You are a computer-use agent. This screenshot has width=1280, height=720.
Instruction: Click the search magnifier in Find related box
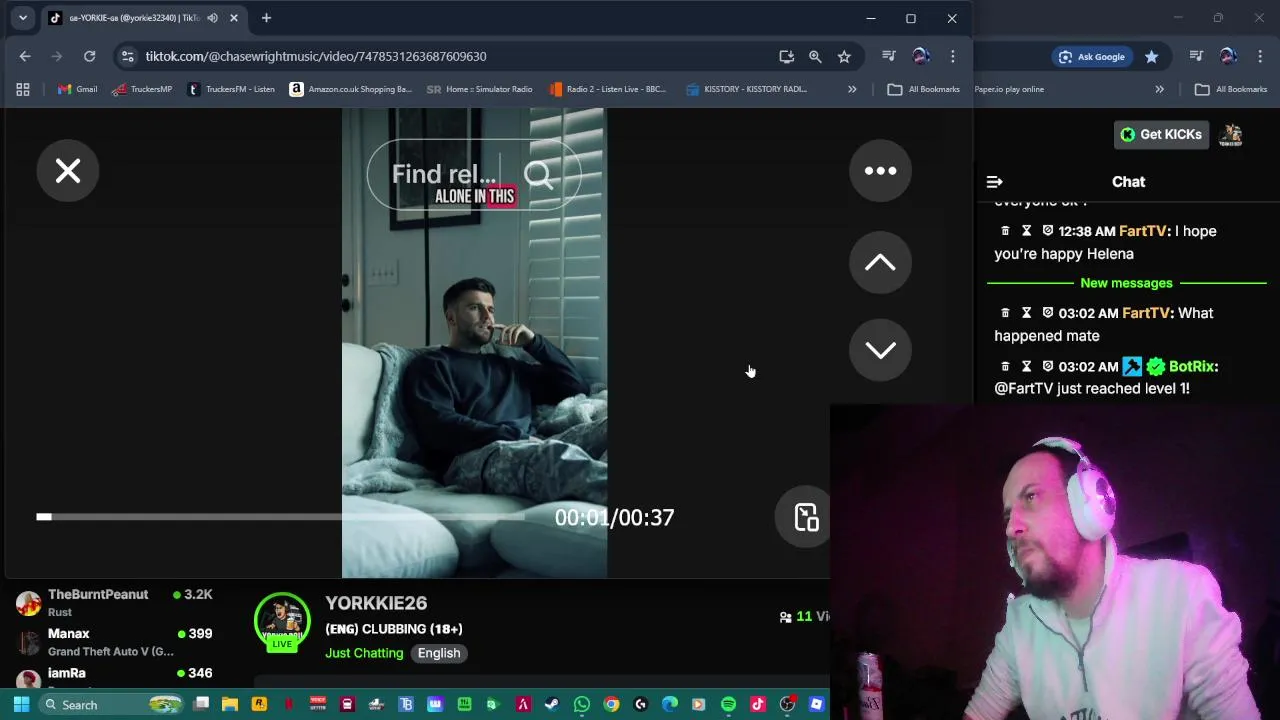pyautogui.click(x=539, y=175)
